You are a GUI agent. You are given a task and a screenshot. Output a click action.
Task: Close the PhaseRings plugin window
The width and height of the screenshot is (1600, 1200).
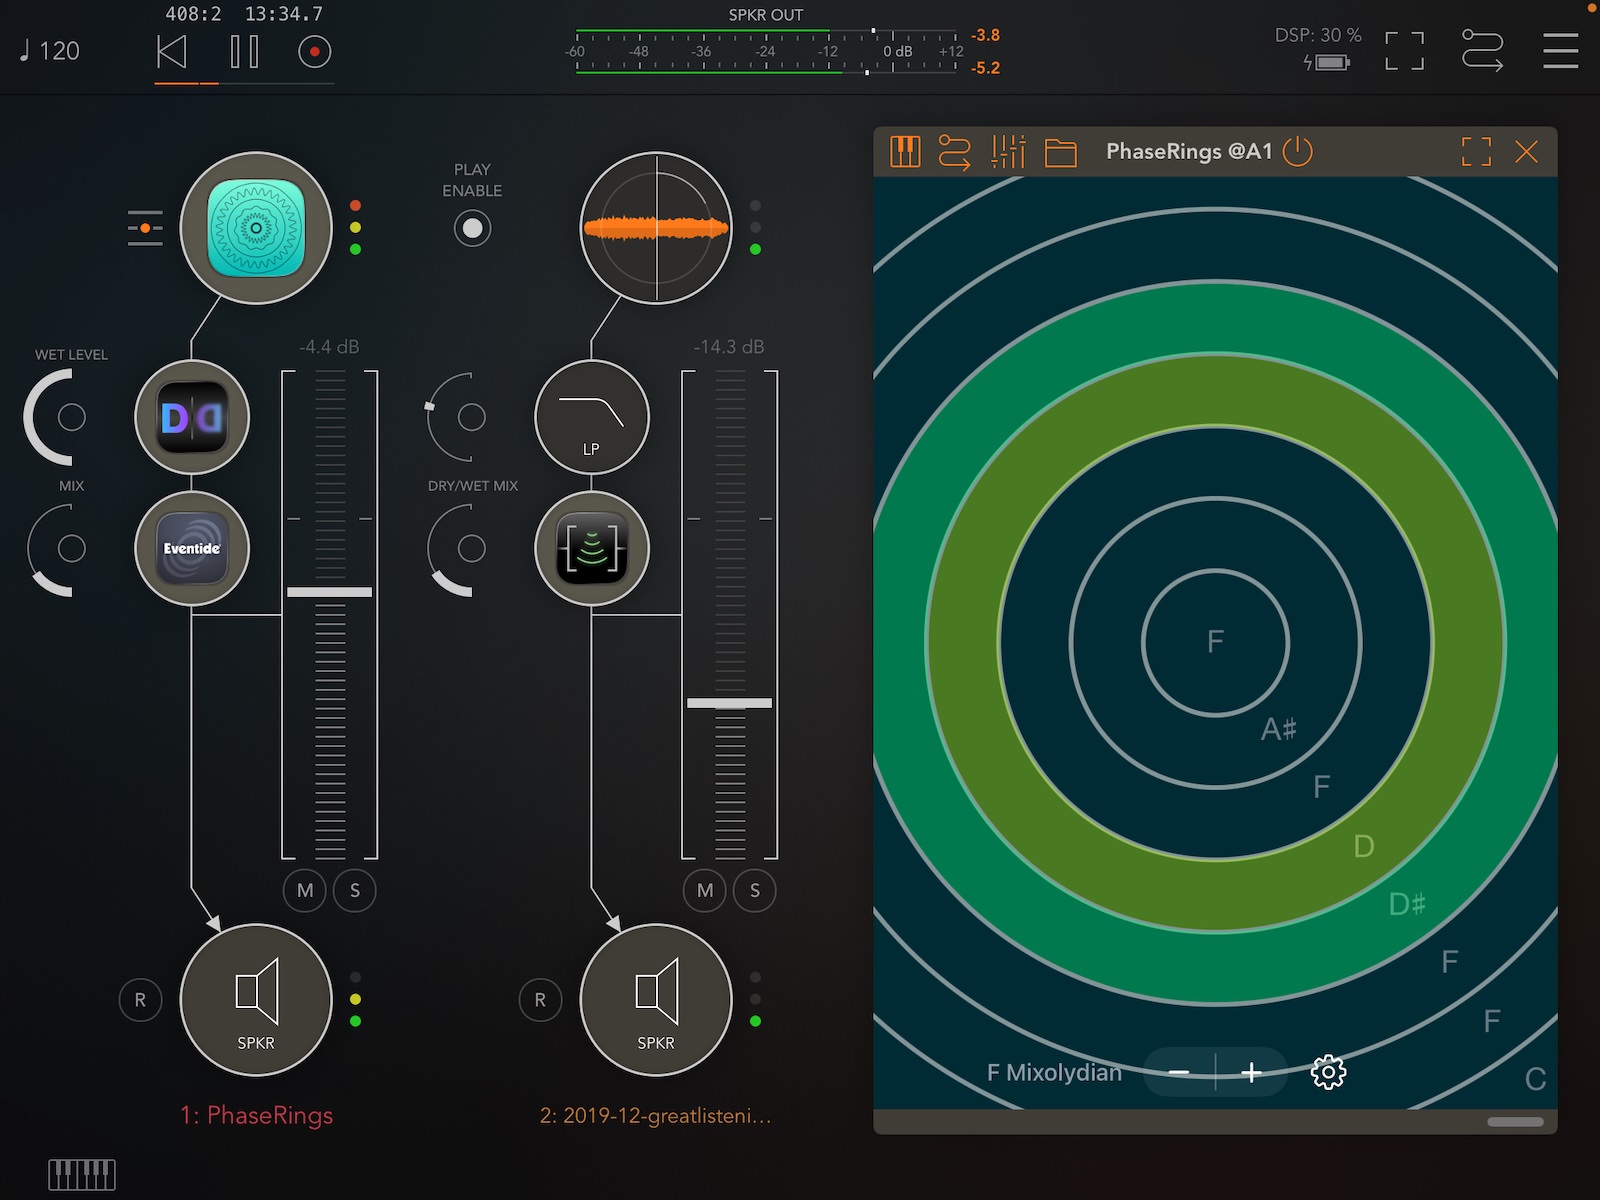click(x=1526, y=152)
